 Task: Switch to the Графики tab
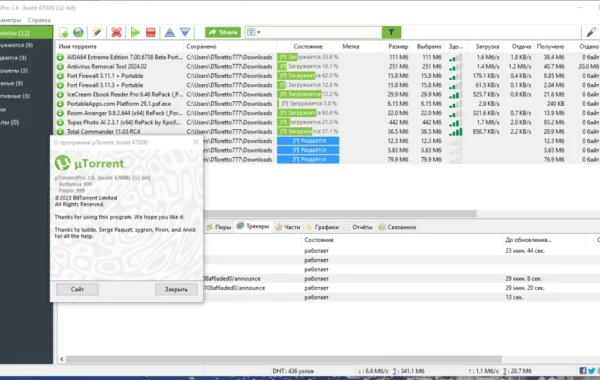323,227
